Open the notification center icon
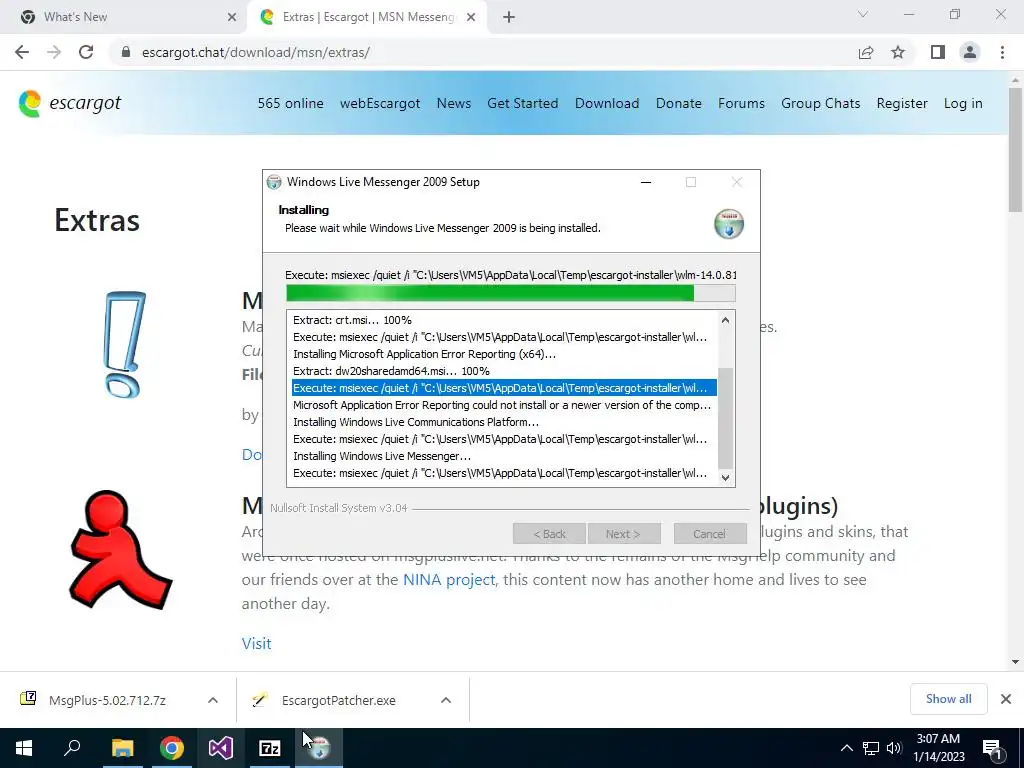The height and width of the screenshot is (768, 1024). 992,748
